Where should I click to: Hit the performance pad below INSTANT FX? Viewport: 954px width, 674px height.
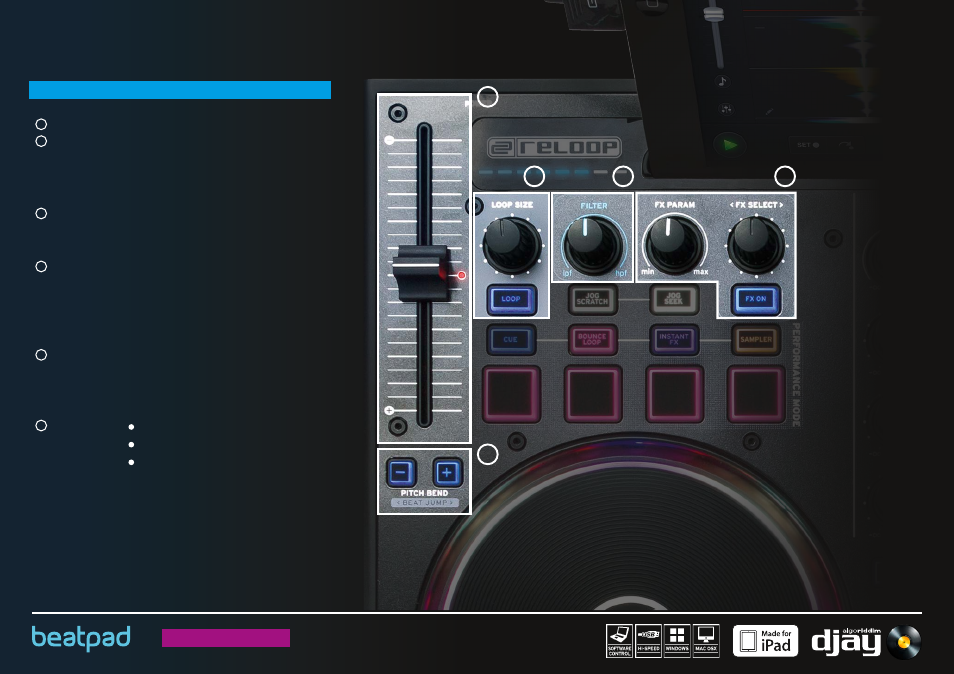click(x=674, y=394)
